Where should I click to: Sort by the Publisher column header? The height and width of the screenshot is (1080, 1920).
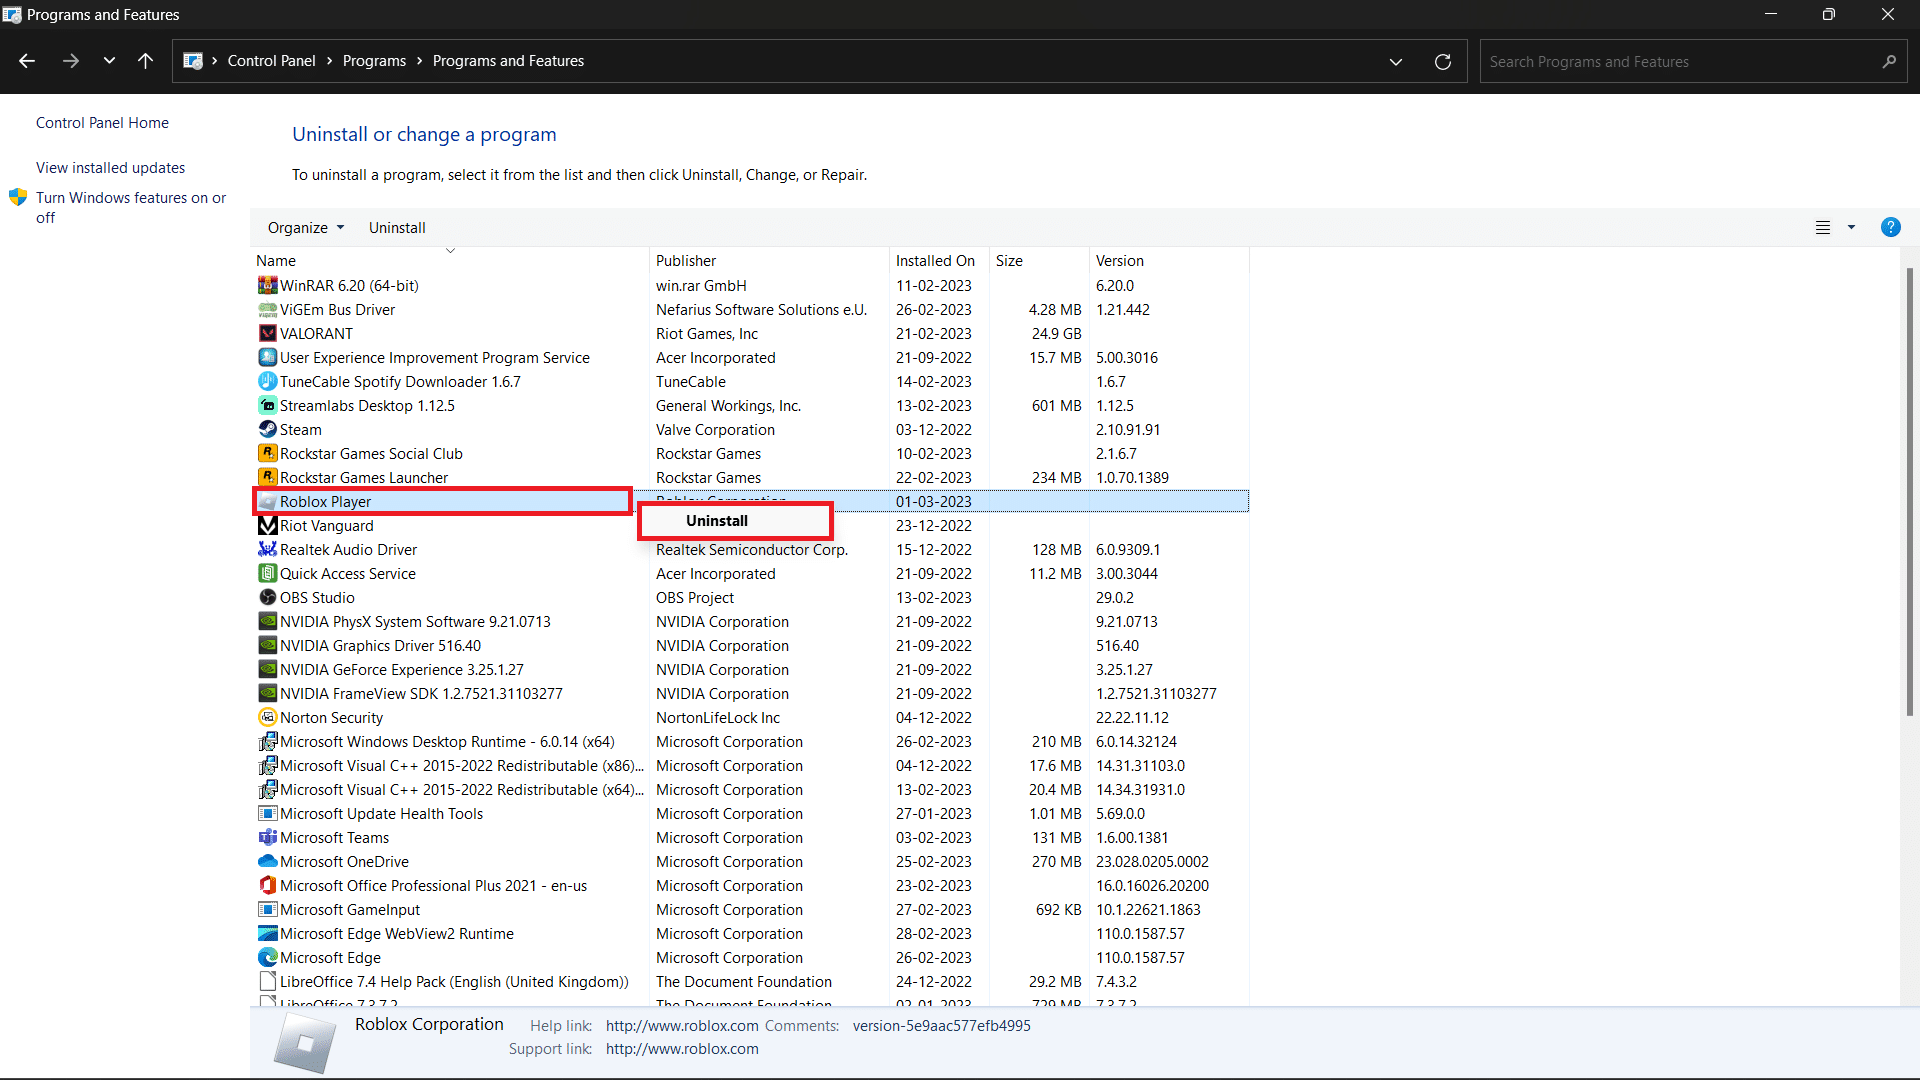click(769, 261)
